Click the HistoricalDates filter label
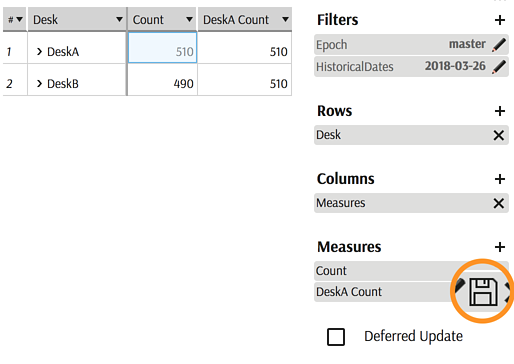Image resolution: width=514 pixels, height=364 pixels. (x=355, y=67)
